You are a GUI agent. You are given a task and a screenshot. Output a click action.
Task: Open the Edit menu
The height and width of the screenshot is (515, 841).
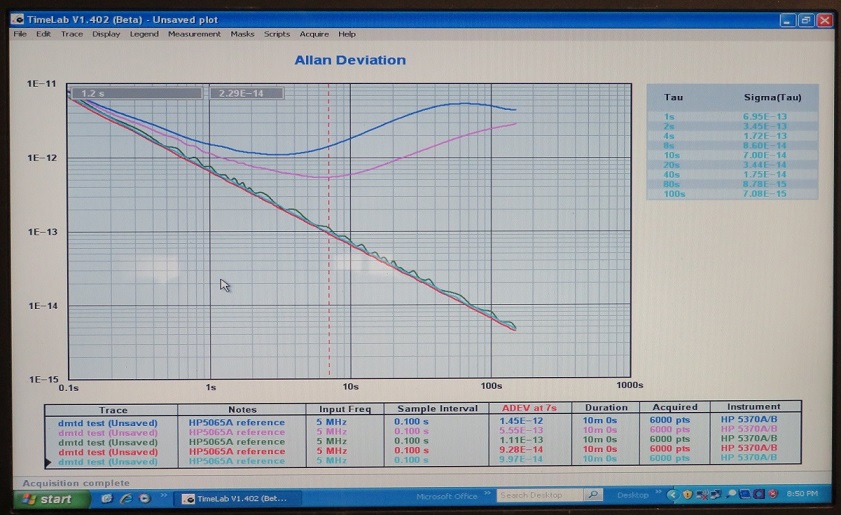coord(43,34)
